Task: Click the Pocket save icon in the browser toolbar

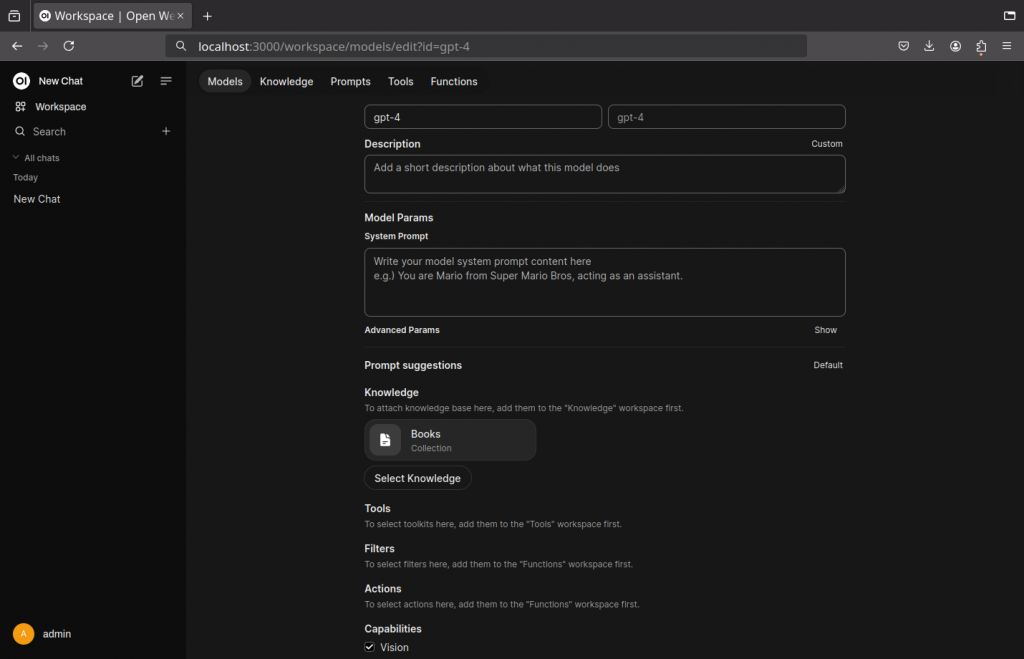Action: click(903, 46)
